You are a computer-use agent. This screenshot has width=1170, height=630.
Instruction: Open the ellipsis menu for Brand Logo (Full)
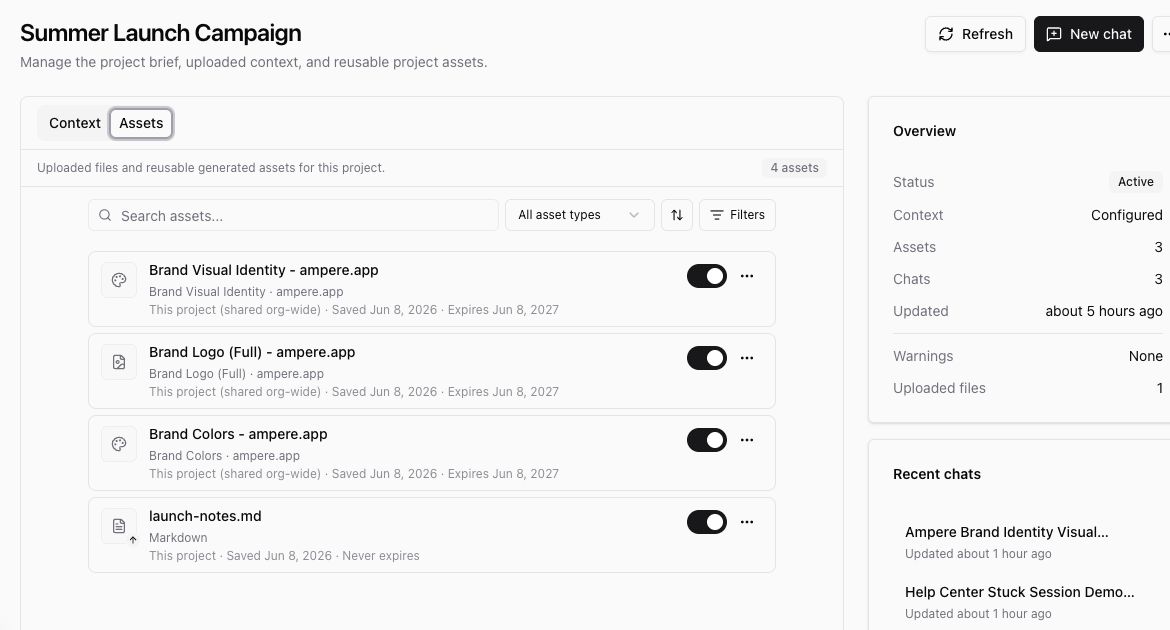pyautogui.click(x=747, y=358)
